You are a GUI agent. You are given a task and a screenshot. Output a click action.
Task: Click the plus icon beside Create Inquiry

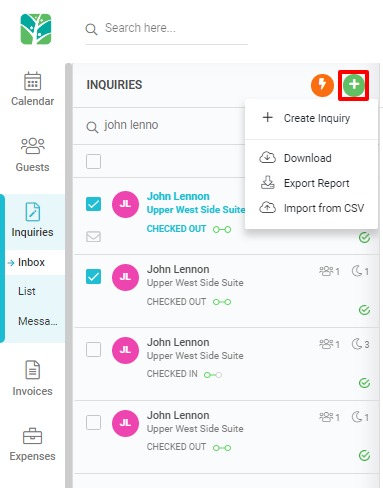(x=267, y=117)
